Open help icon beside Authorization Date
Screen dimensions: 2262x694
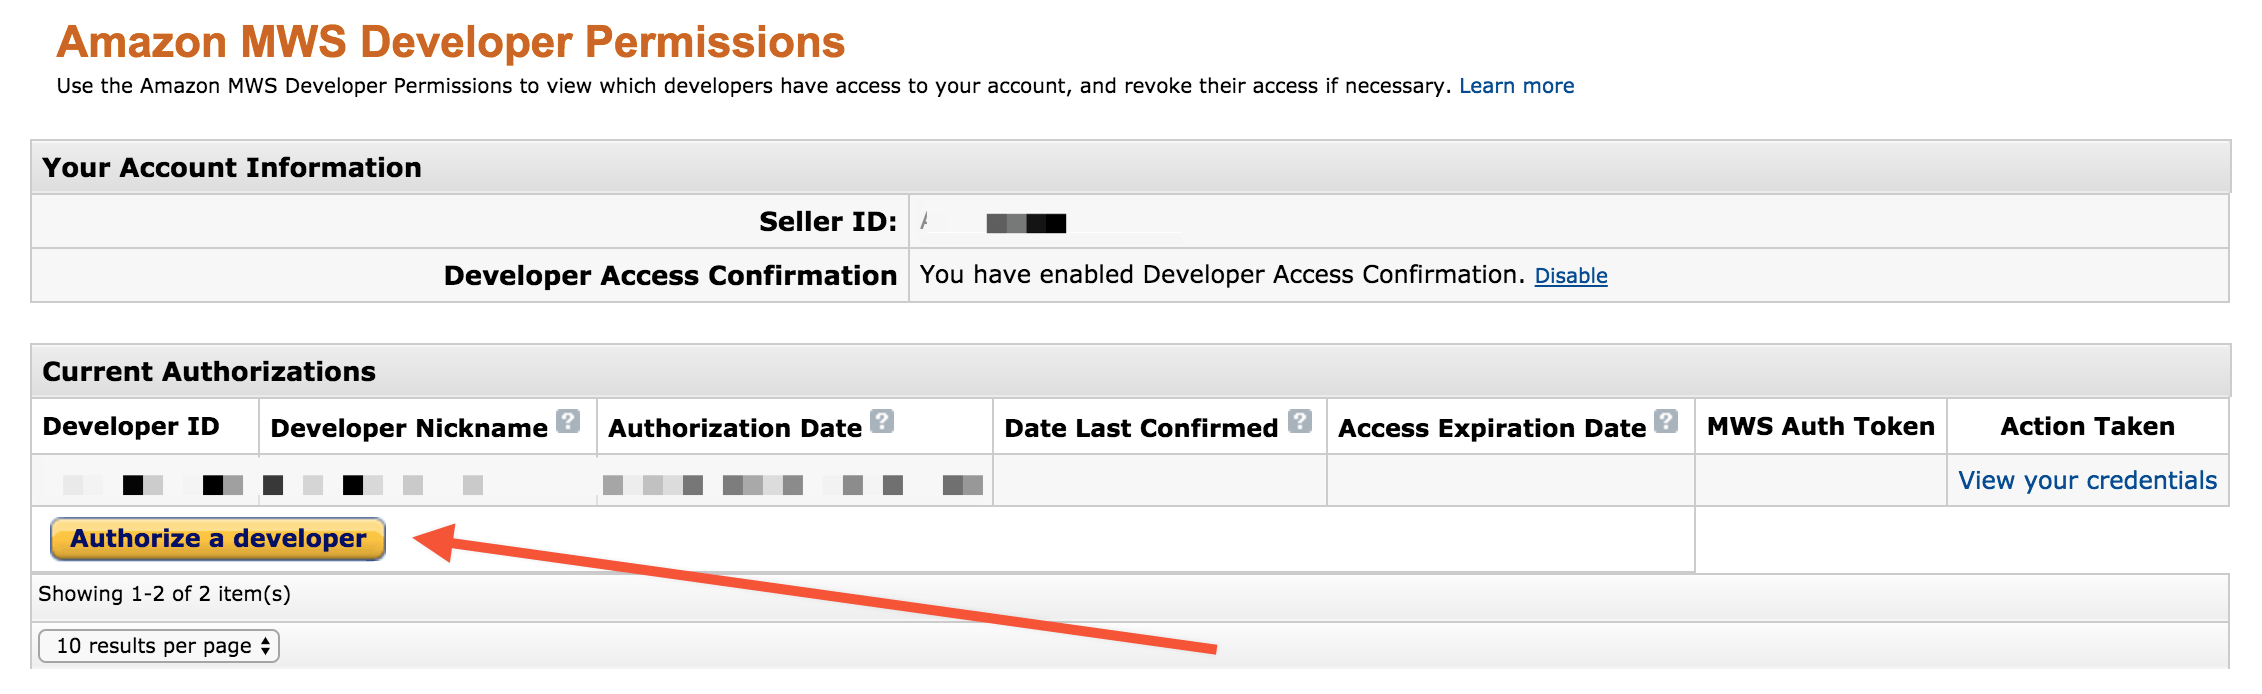click(882, 421)
